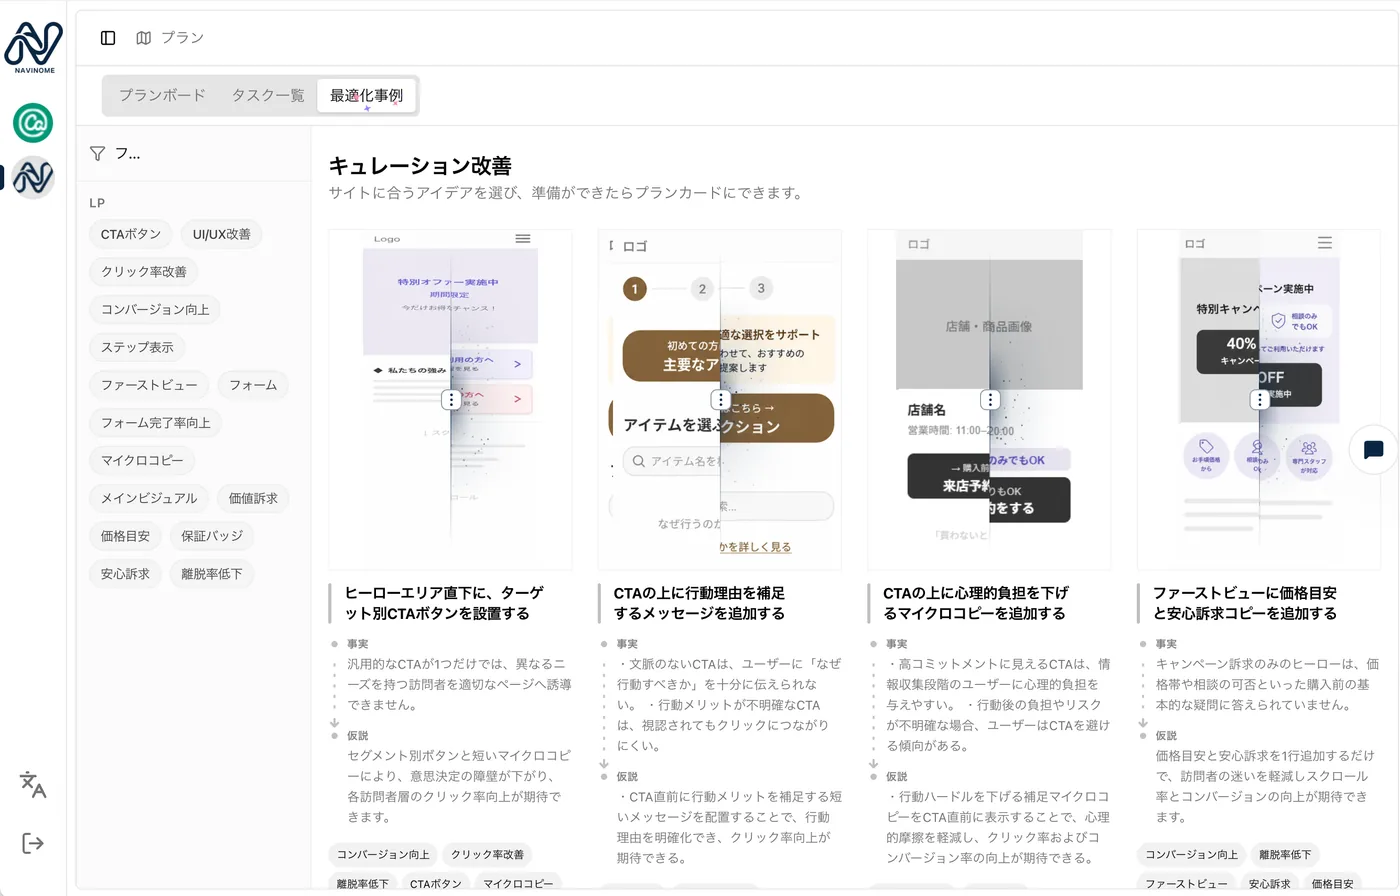Viewport: 1400px width, 896px height.
Task: Click the コンバージョン向上 tag under first card
Action: 383,855
